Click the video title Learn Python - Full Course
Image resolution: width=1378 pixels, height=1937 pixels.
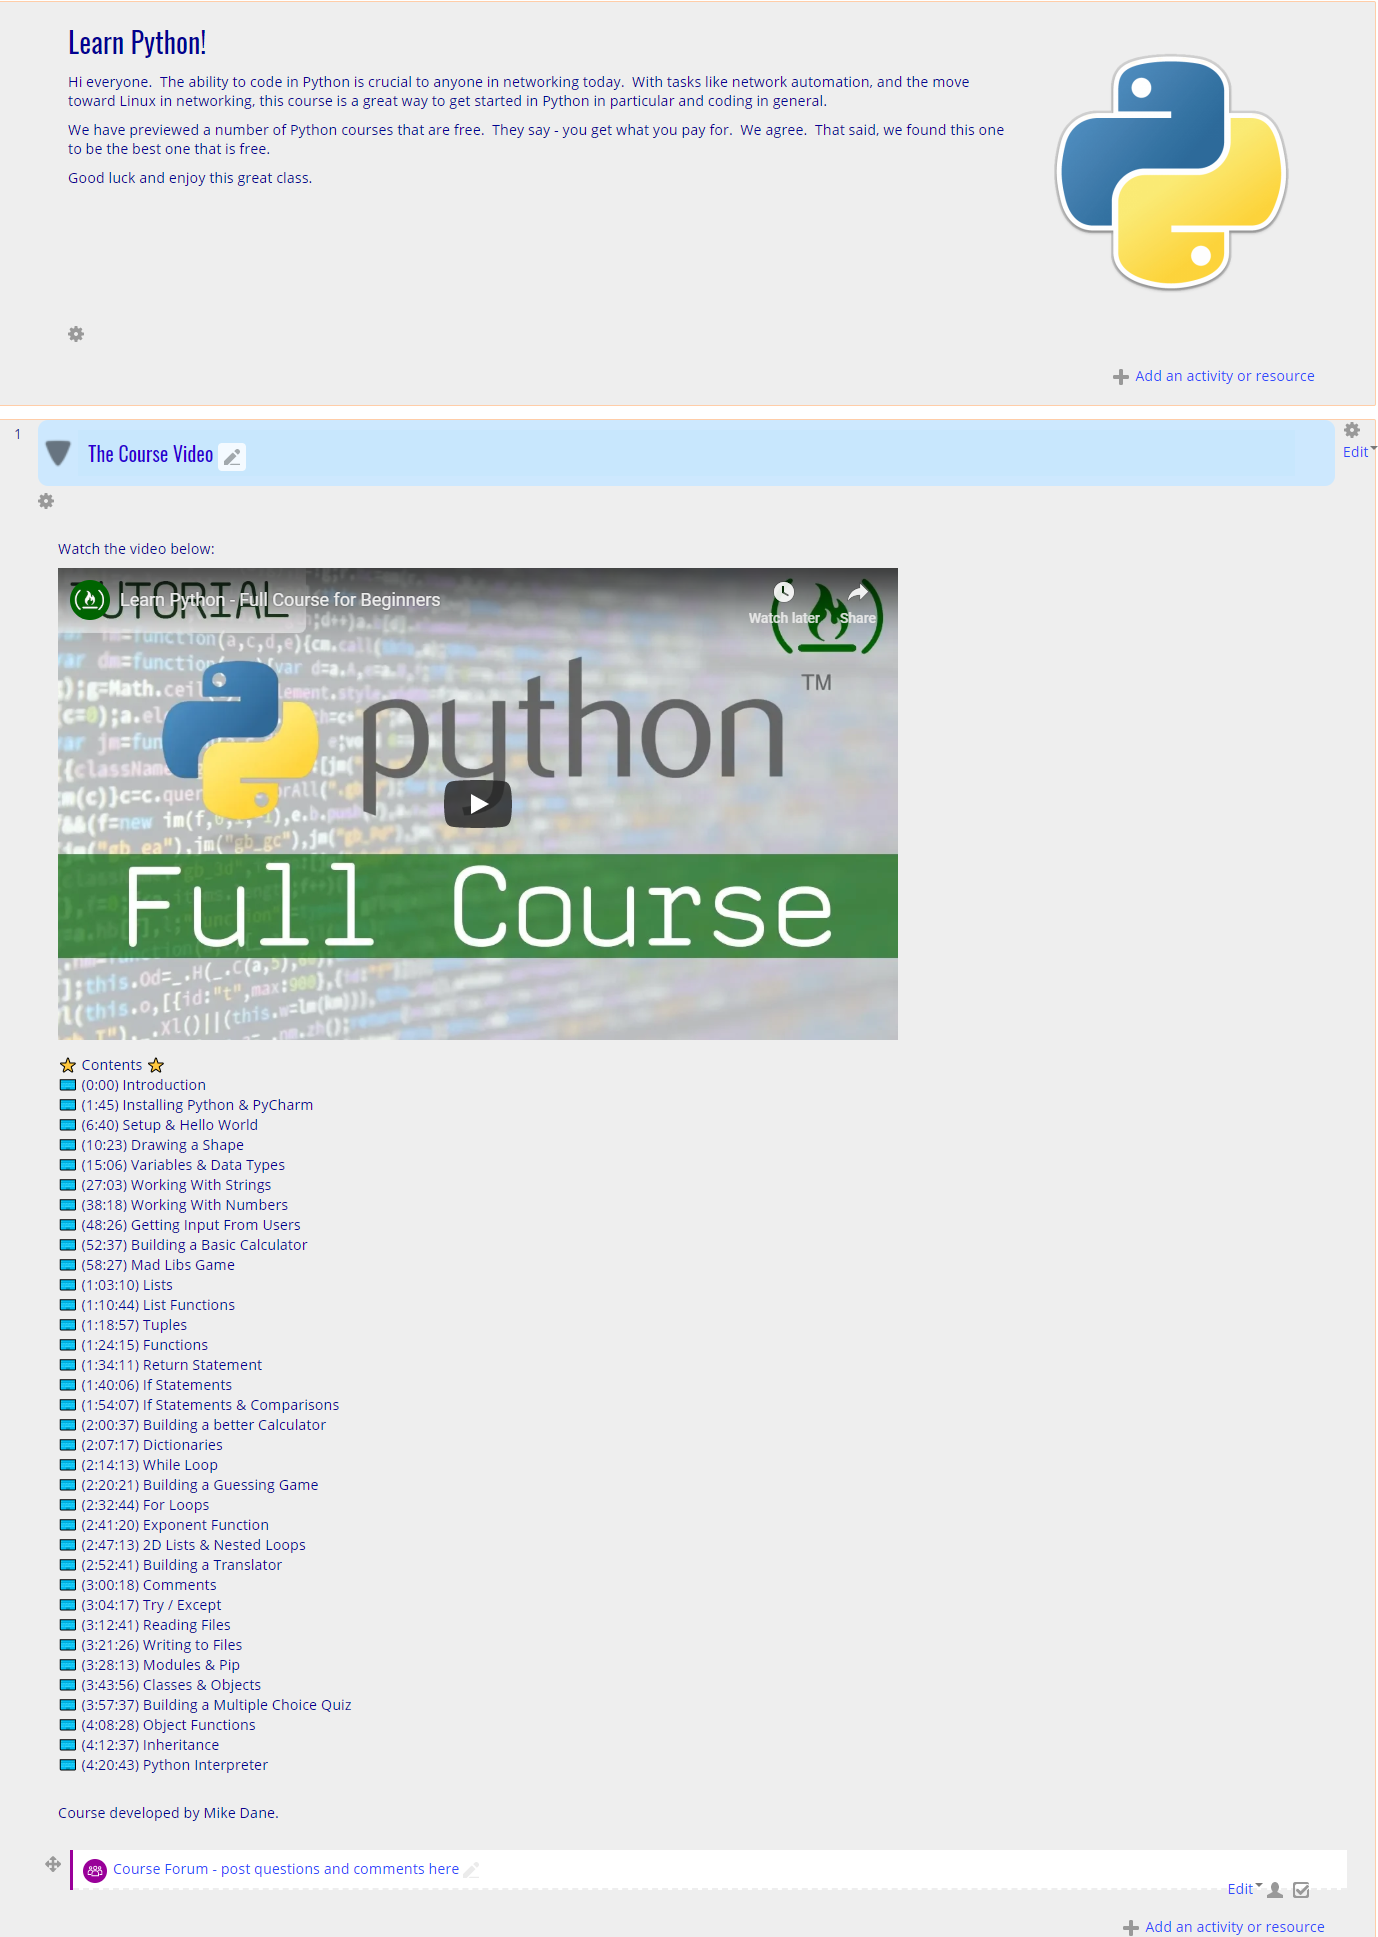click(280, 600)
